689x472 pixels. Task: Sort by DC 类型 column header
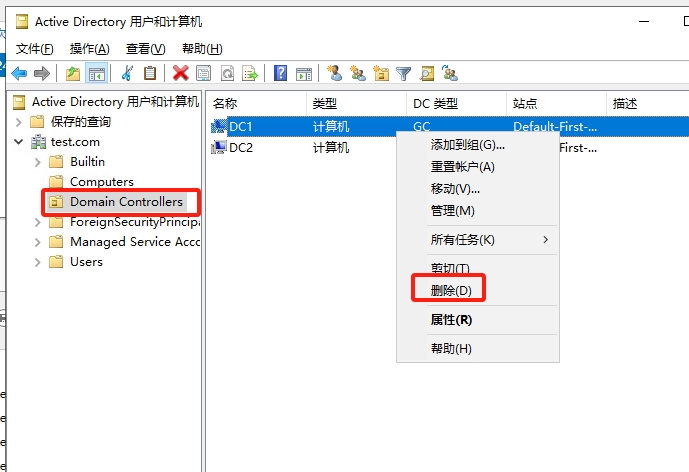pos(457,104)
